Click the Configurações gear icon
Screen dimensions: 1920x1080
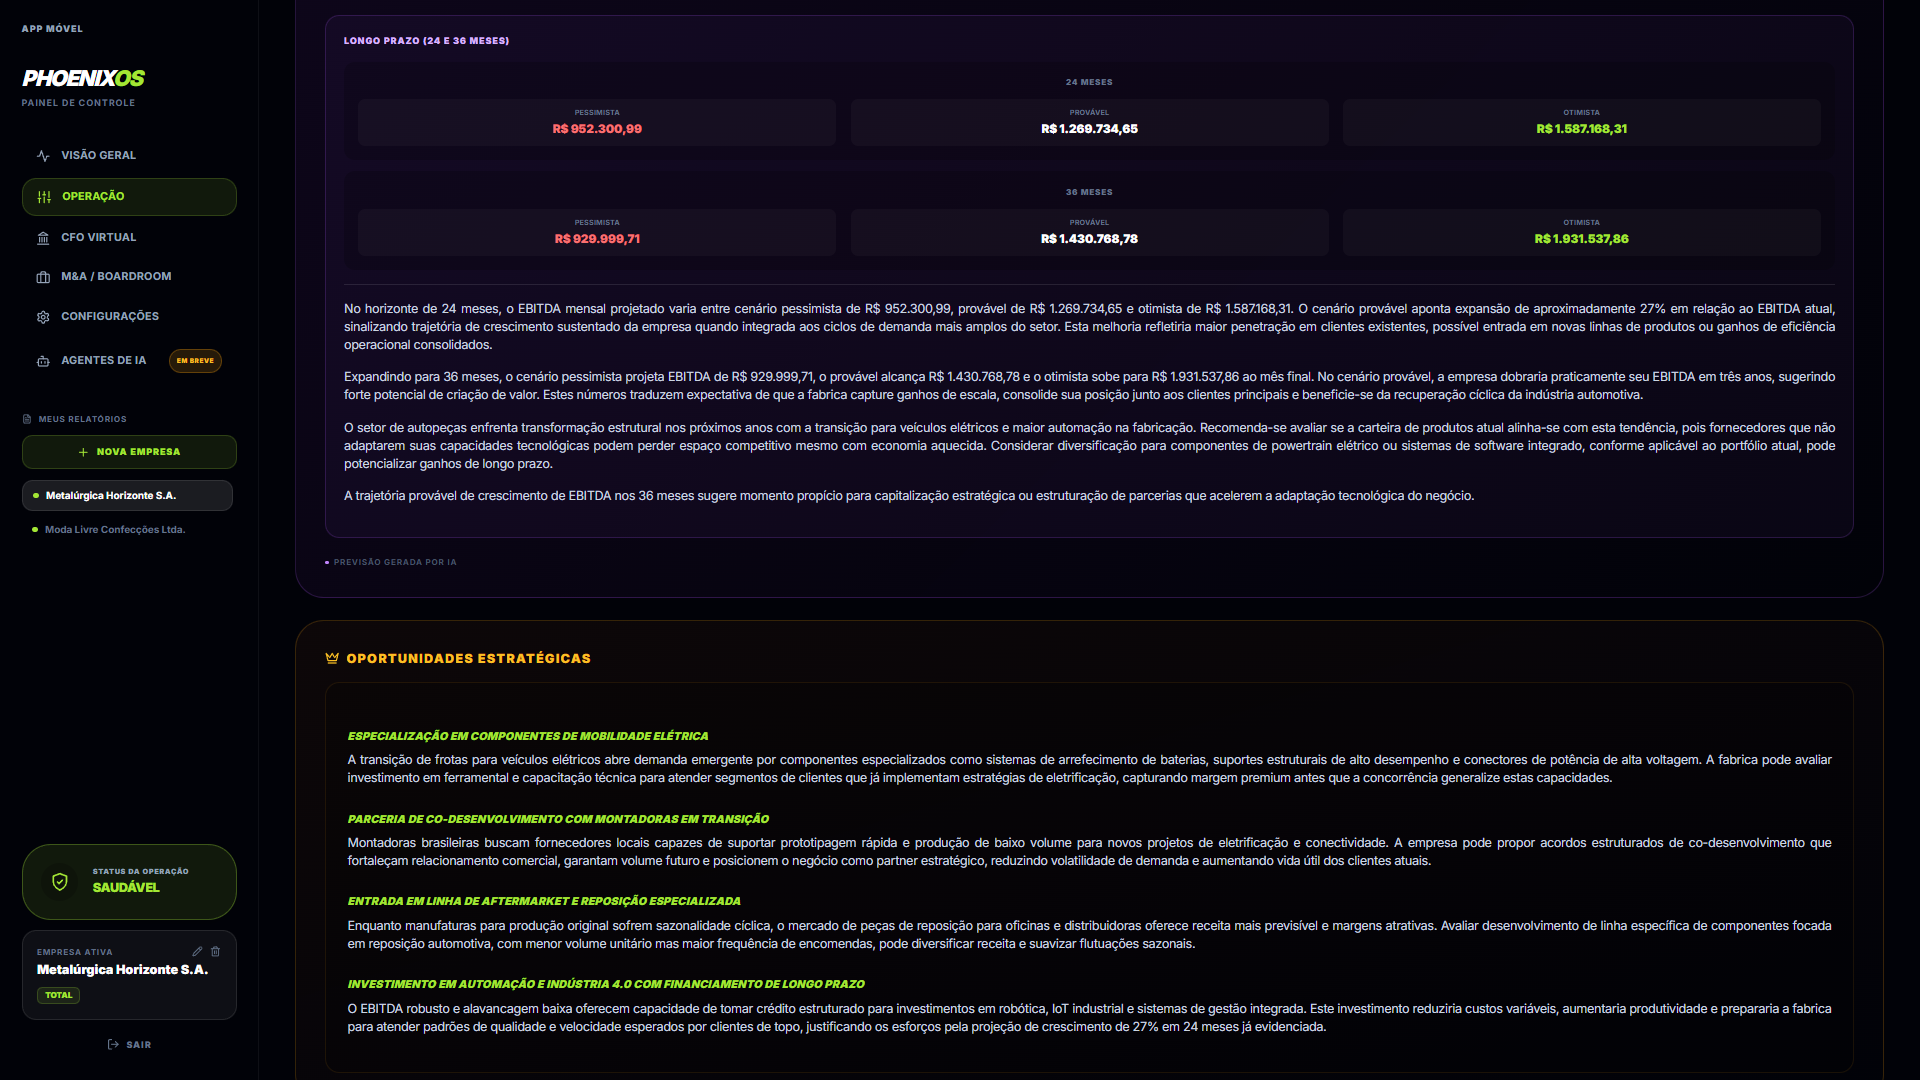pos(43,317)
